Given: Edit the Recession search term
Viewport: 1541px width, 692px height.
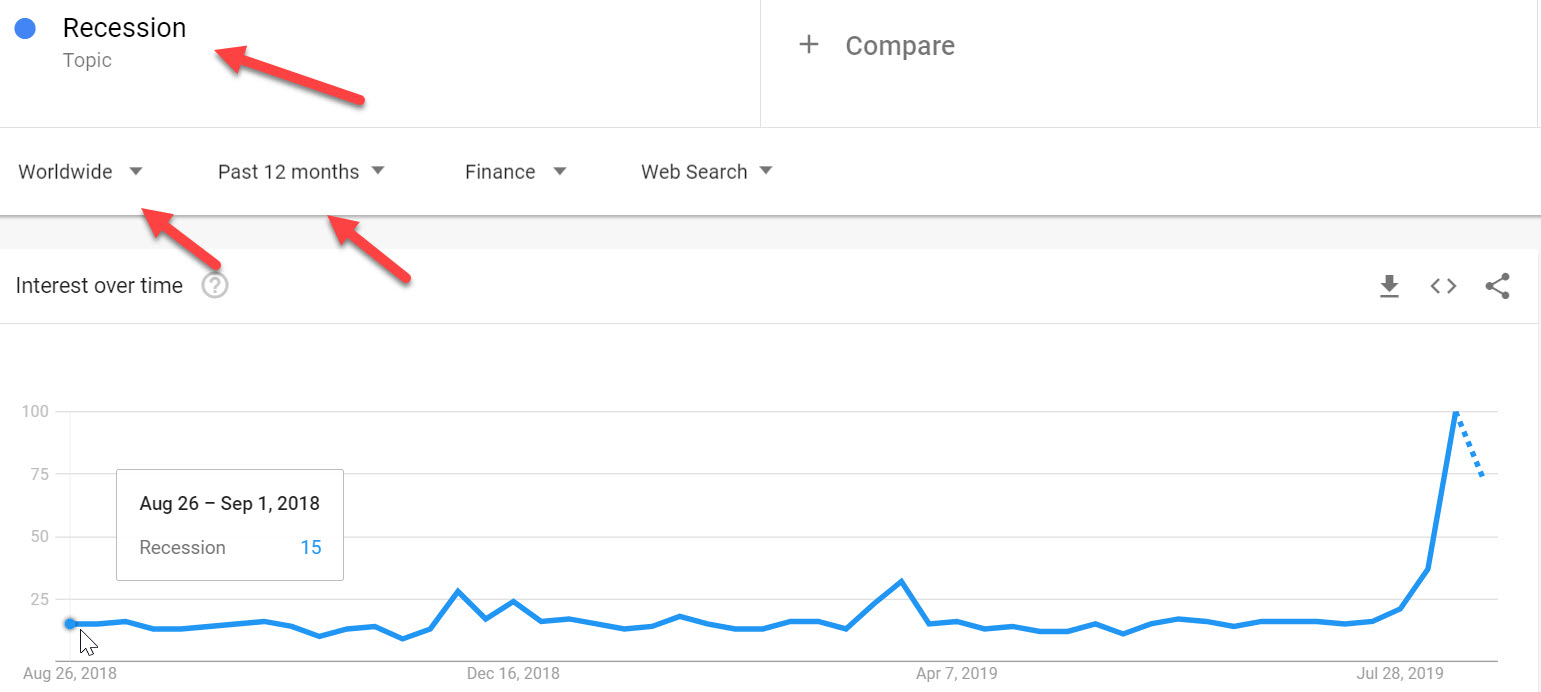Looking at the screenshot, I should pyautogui.click(x=124, y=28).
